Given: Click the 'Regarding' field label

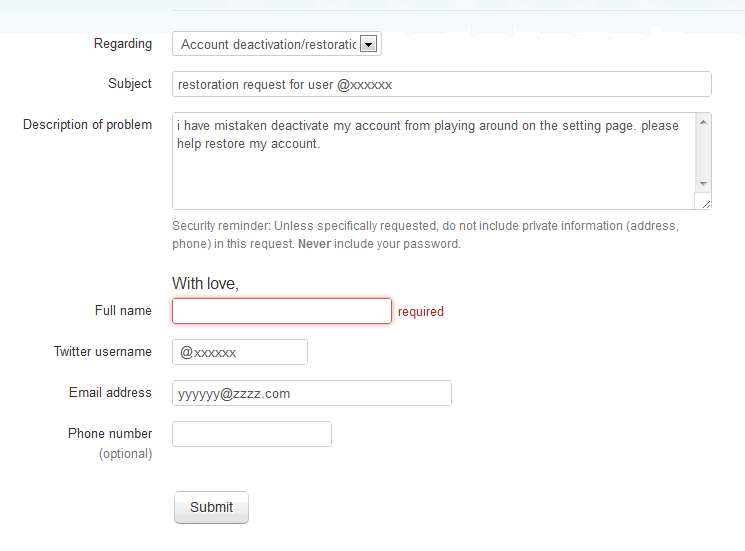Looking at the screenshot, I should point(123,43).
